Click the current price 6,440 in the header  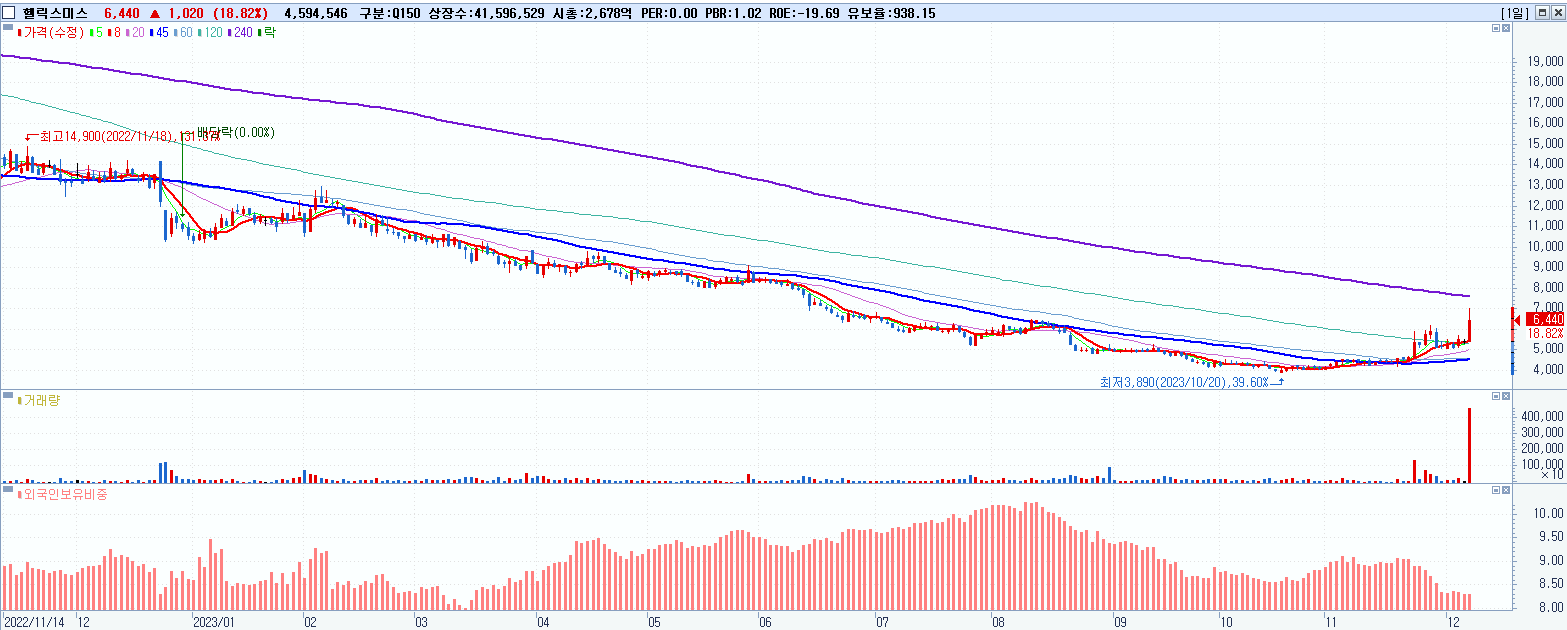click(122, 13)
